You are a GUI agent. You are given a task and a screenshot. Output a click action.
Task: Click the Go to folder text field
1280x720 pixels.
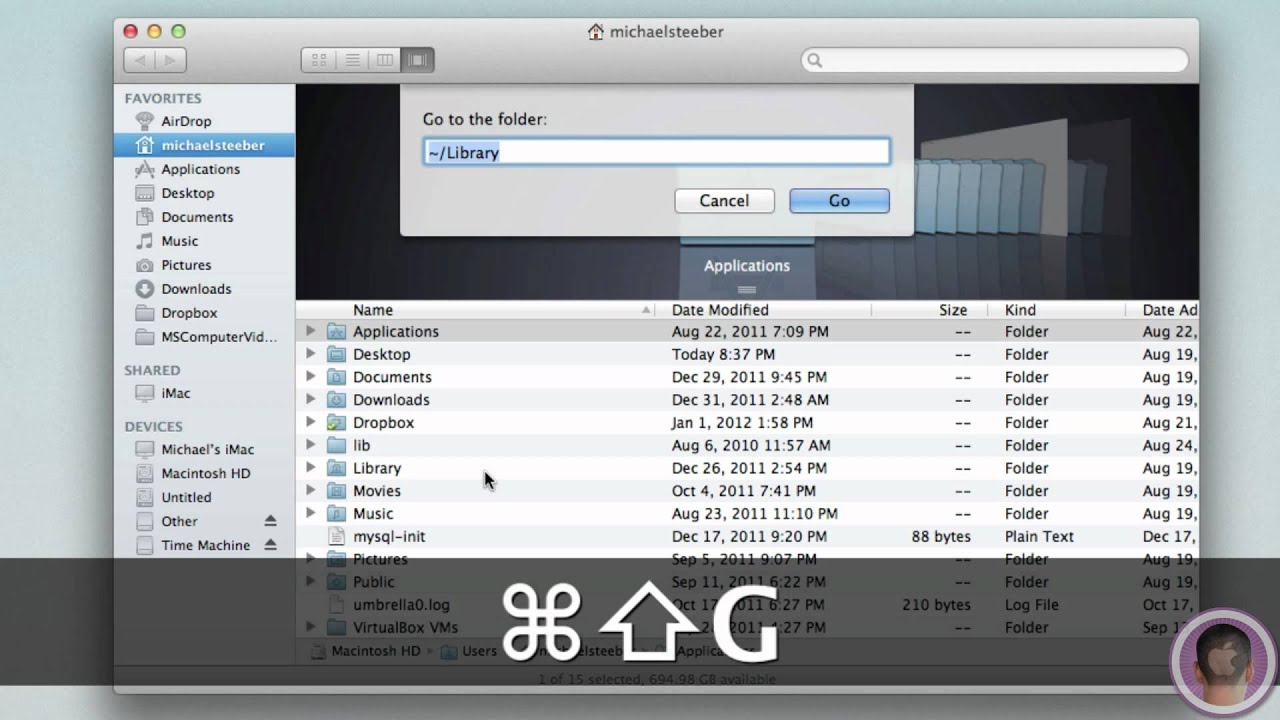[656, 152]
